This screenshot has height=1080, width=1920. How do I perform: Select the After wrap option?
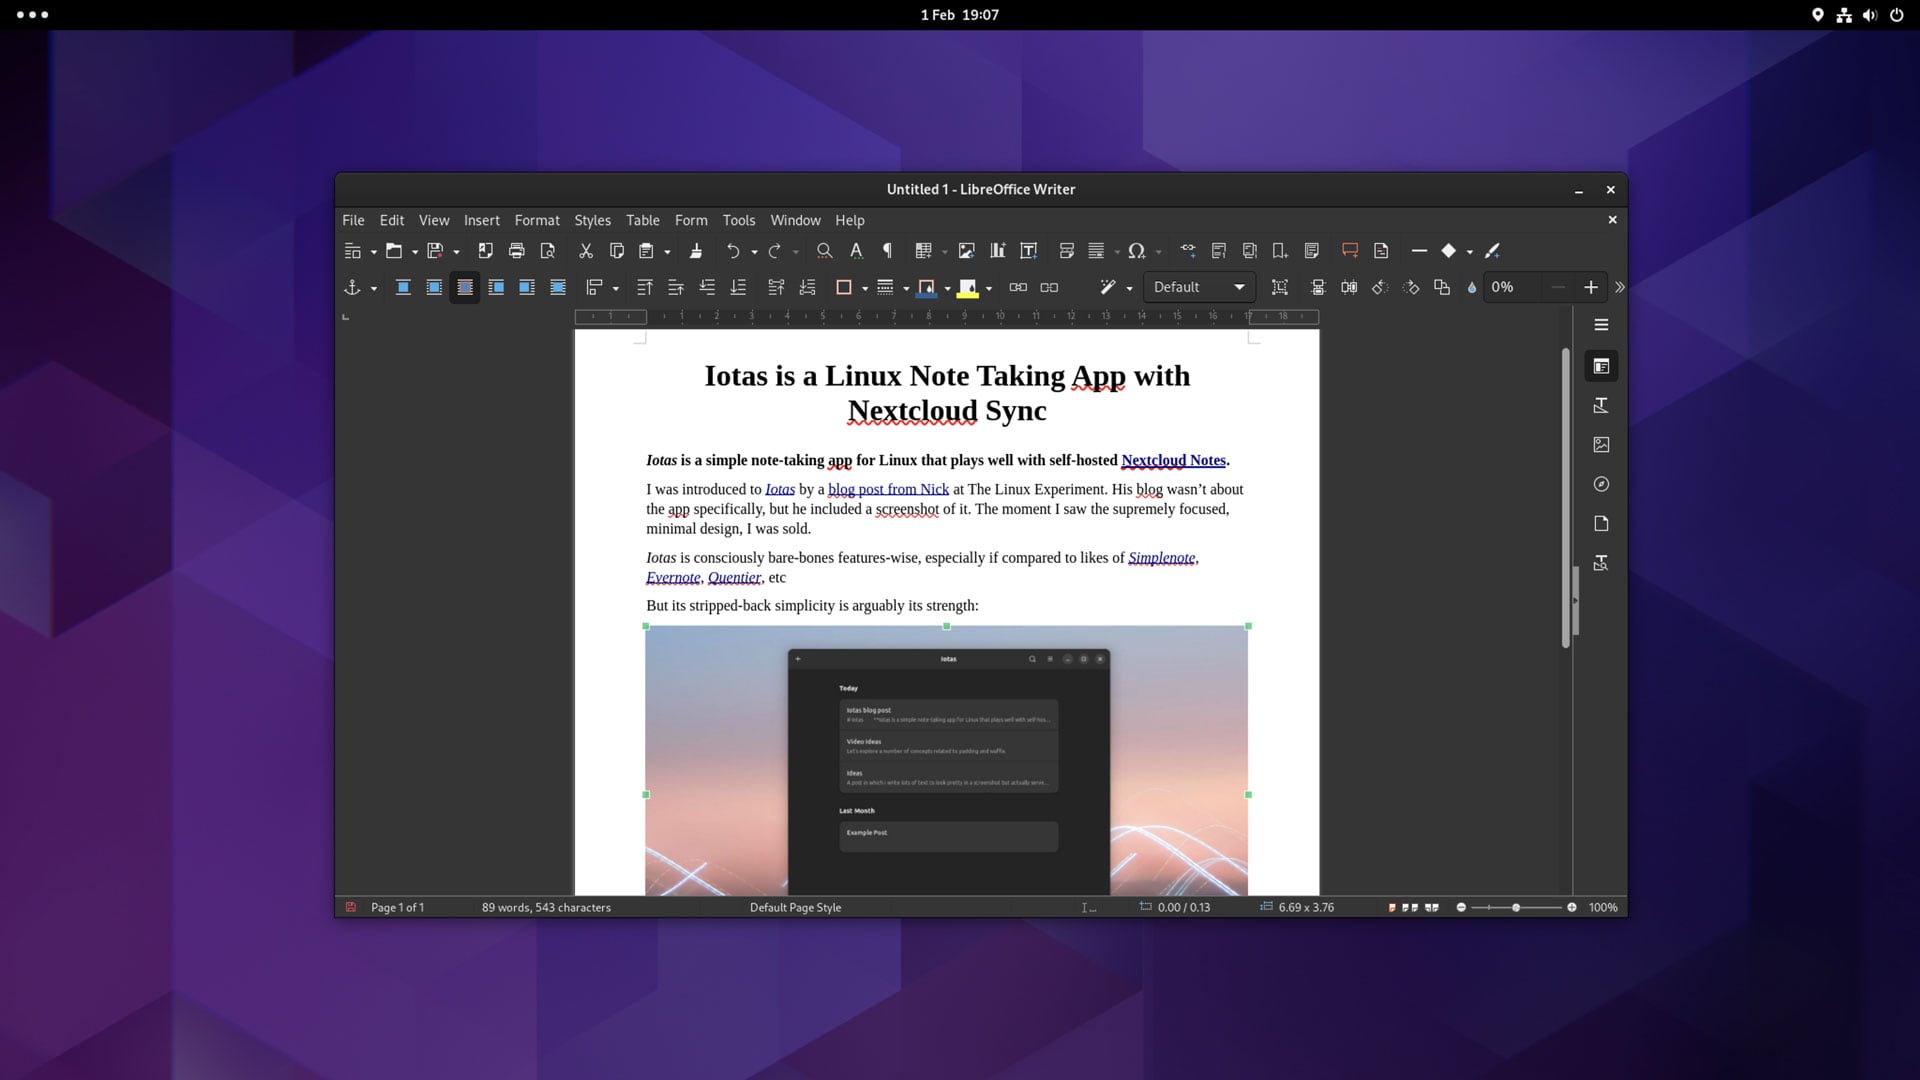[x=527, y=288]
